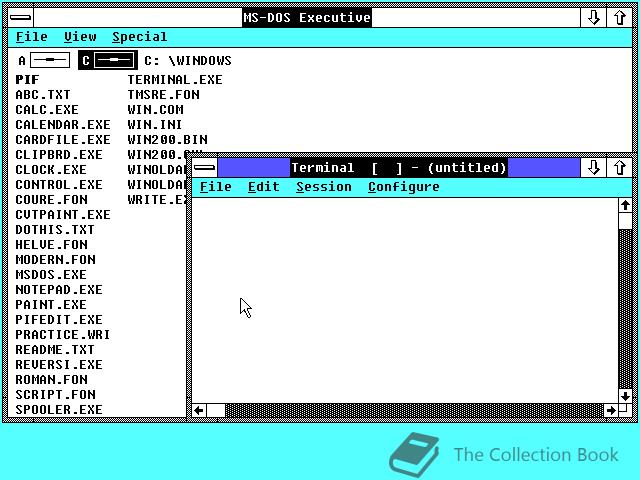Select COURE.FON in the file list
Screen dimensions: 640x480
coord(51,200)
